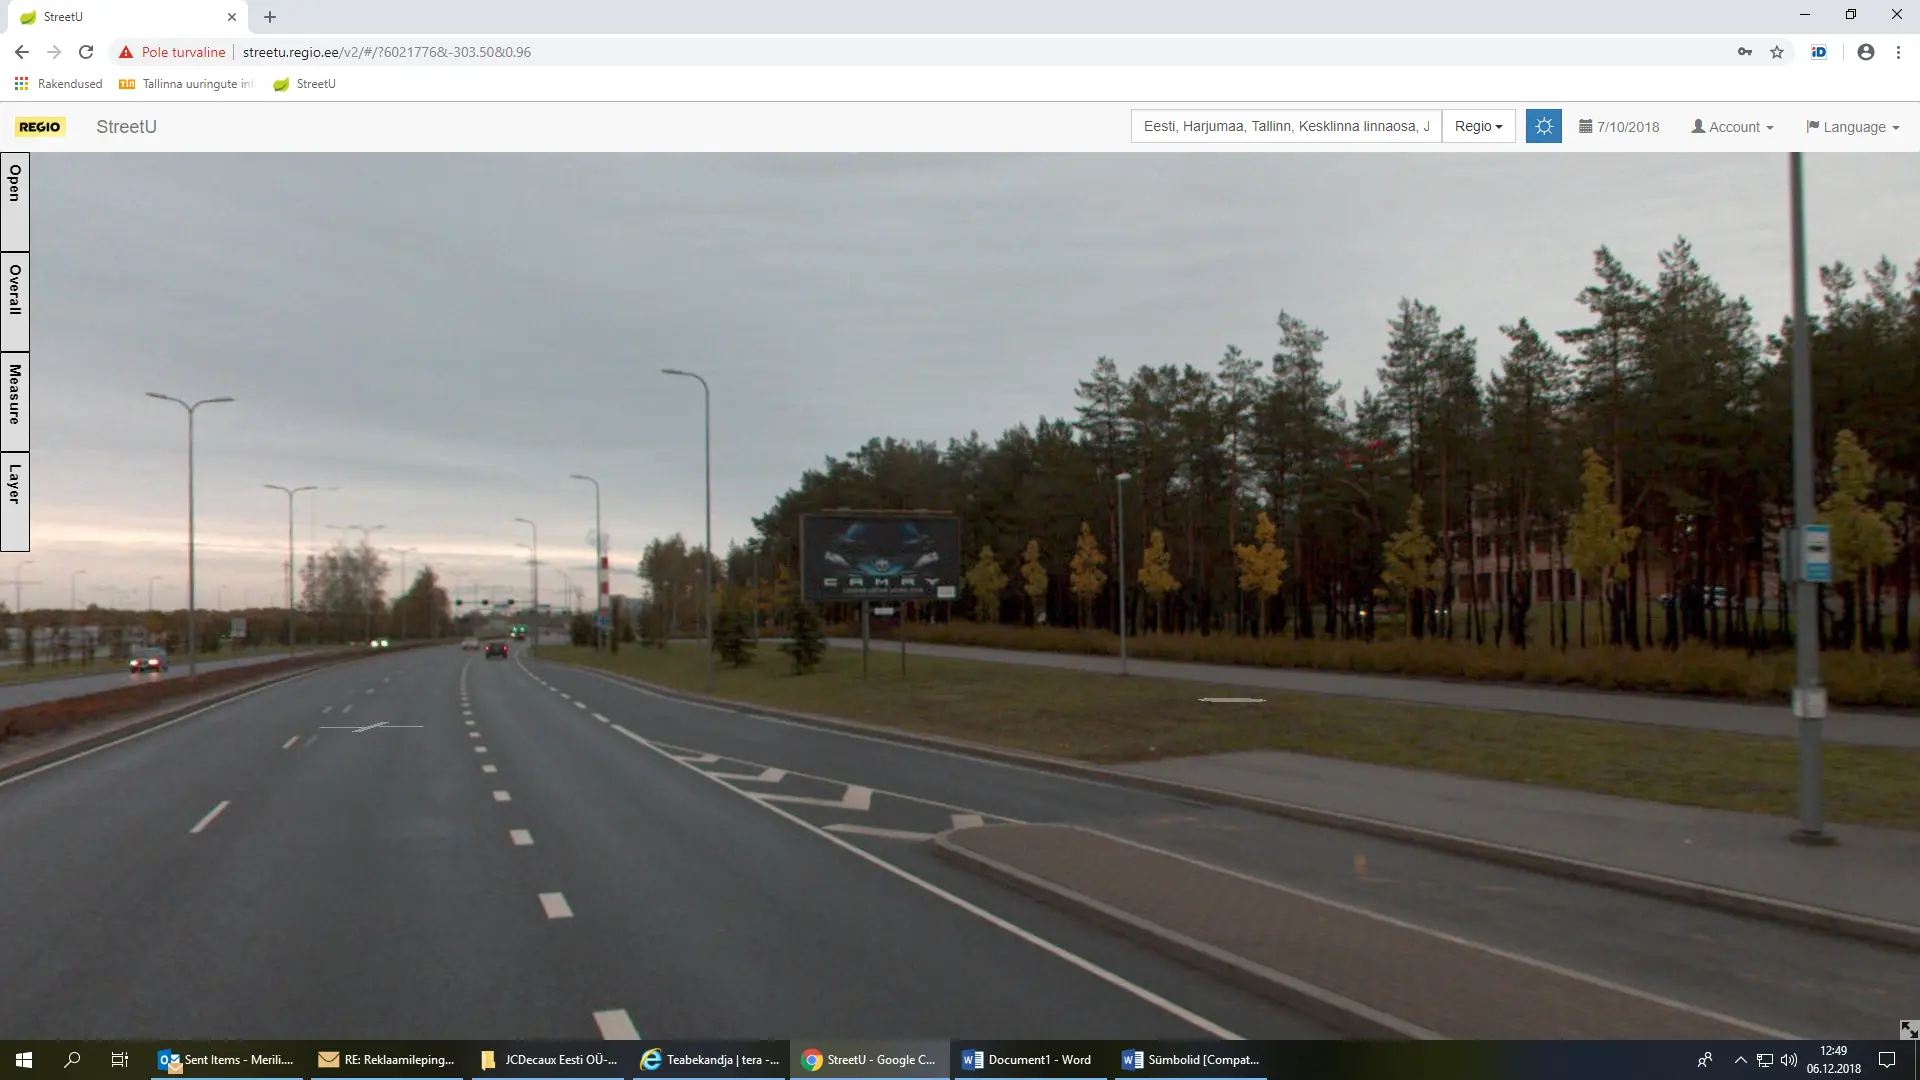Click the fullscreen expand icon at bottom right

[x=1908, y=1029]
